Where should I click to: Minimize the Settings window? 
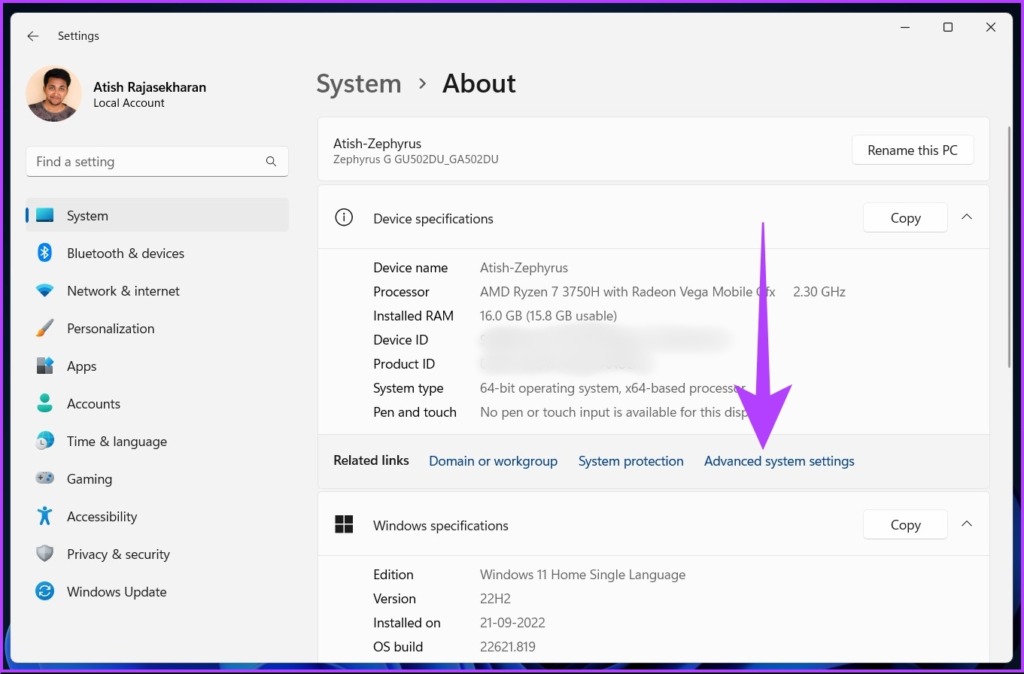pos(905,27)
